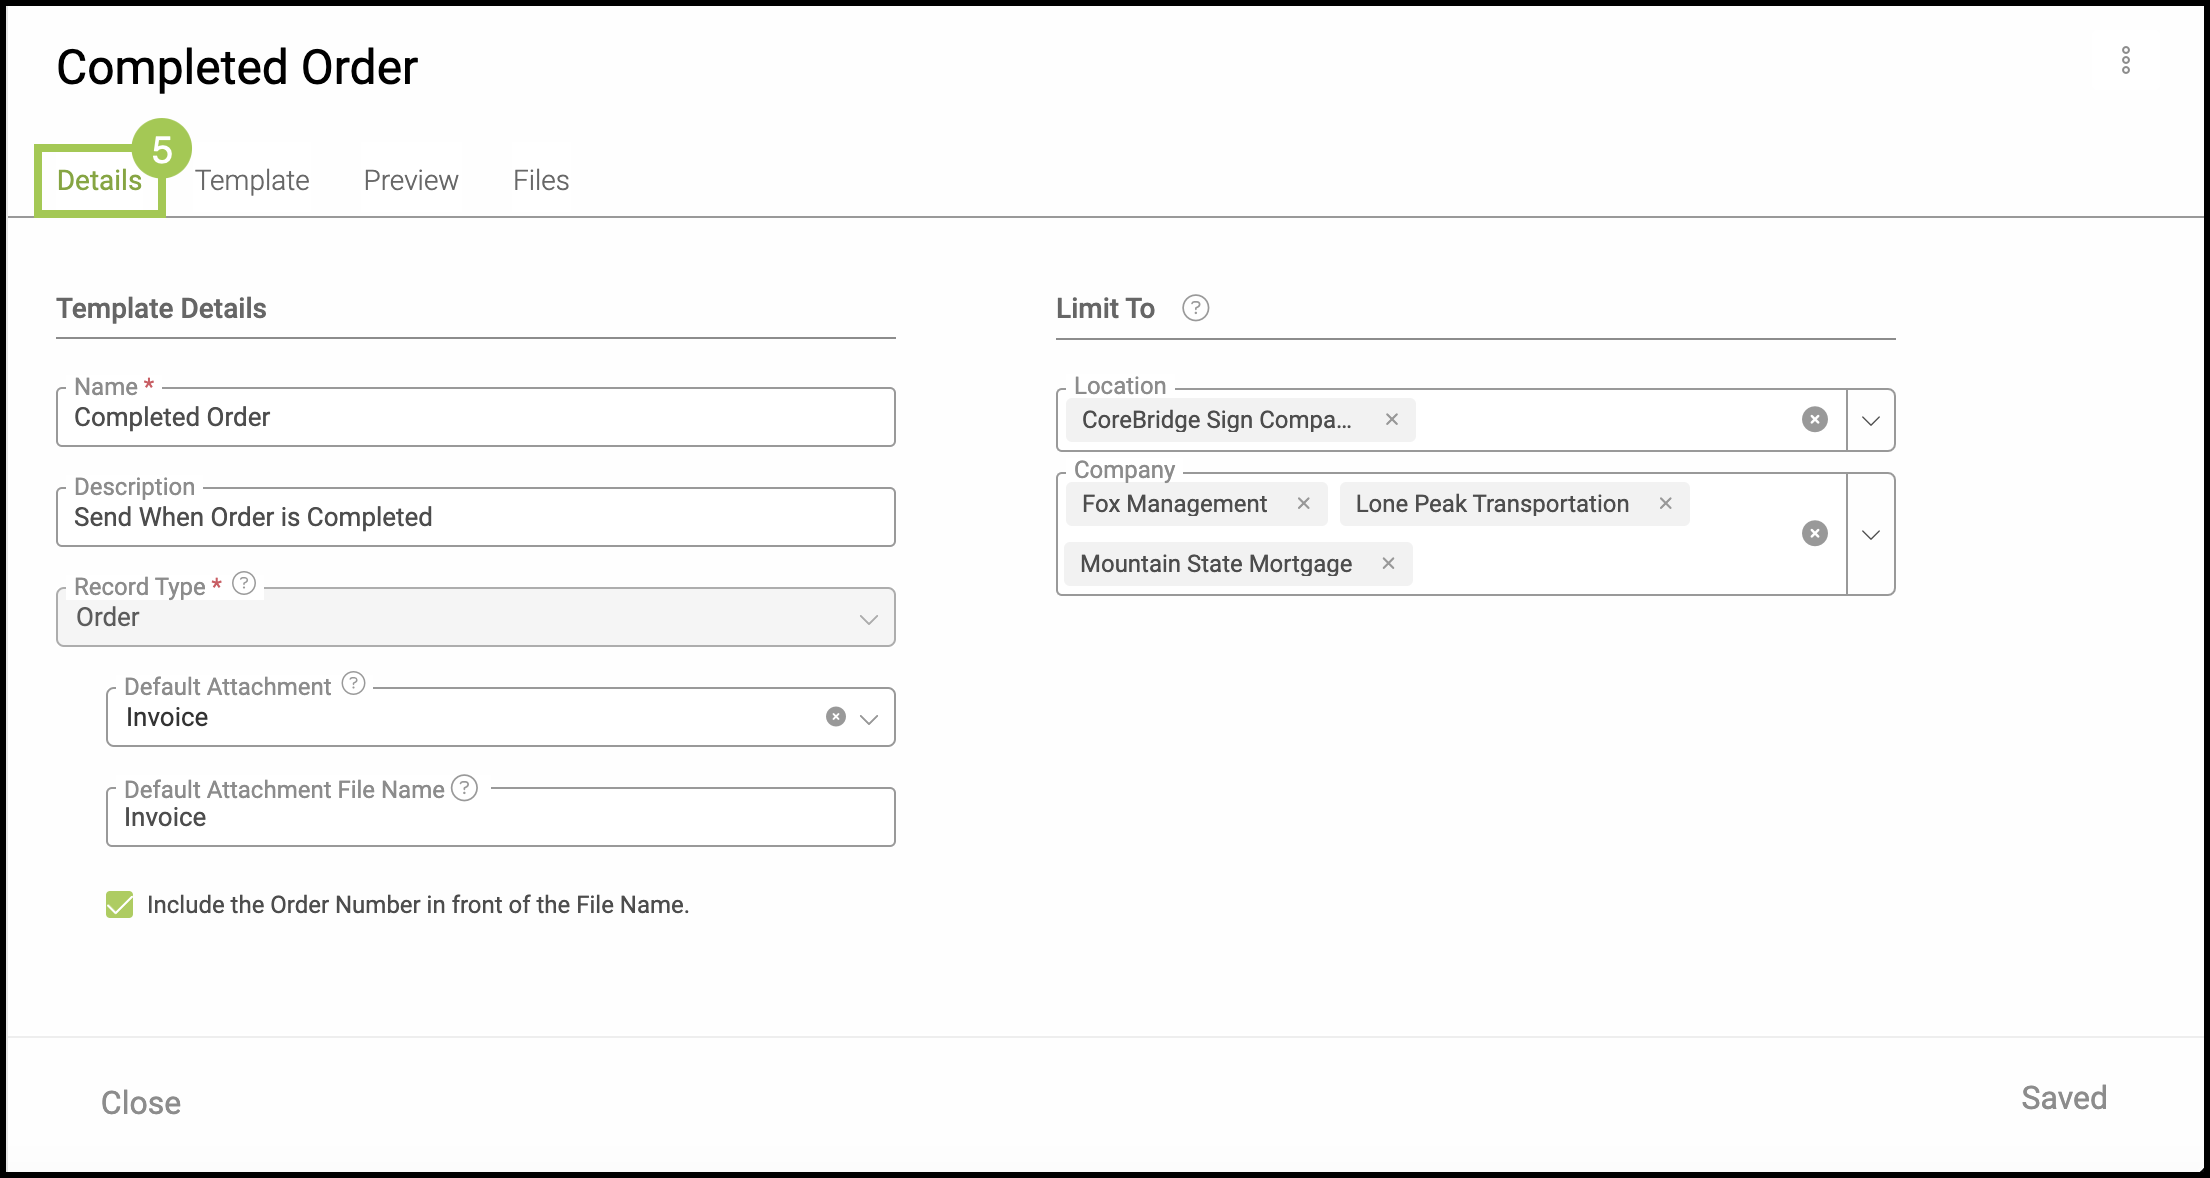Viewport: 2210px width, 1178px height.
Task: Click the Limit To help icon
Action: click(1195, 308)
